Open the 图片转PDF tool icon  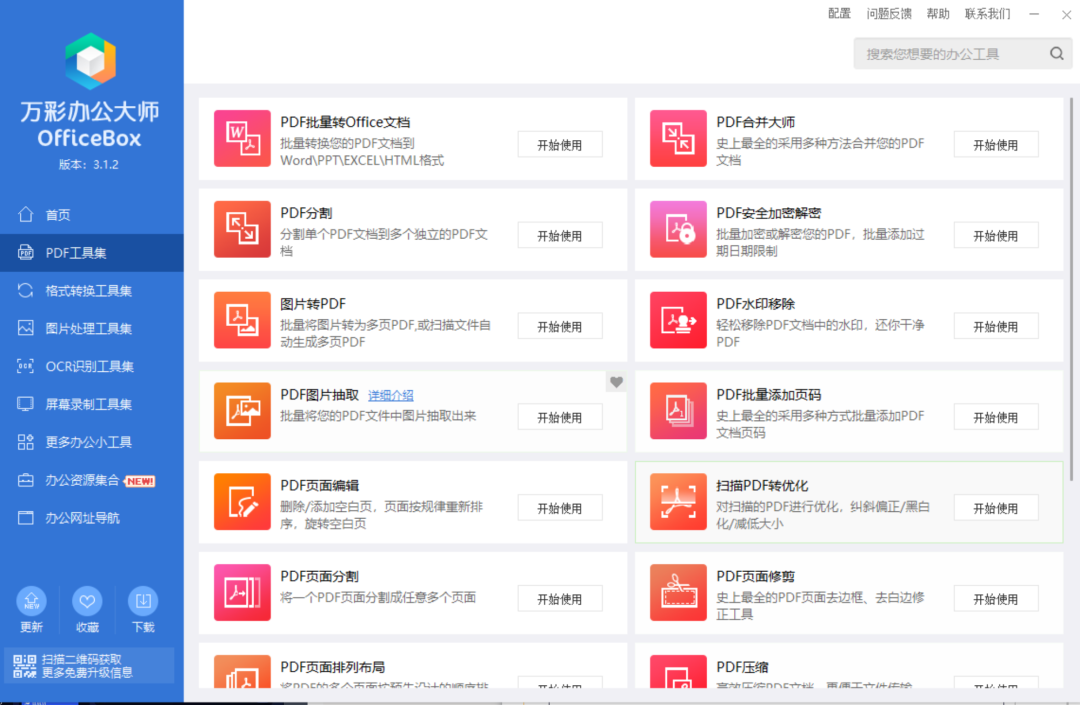point(241,320)
